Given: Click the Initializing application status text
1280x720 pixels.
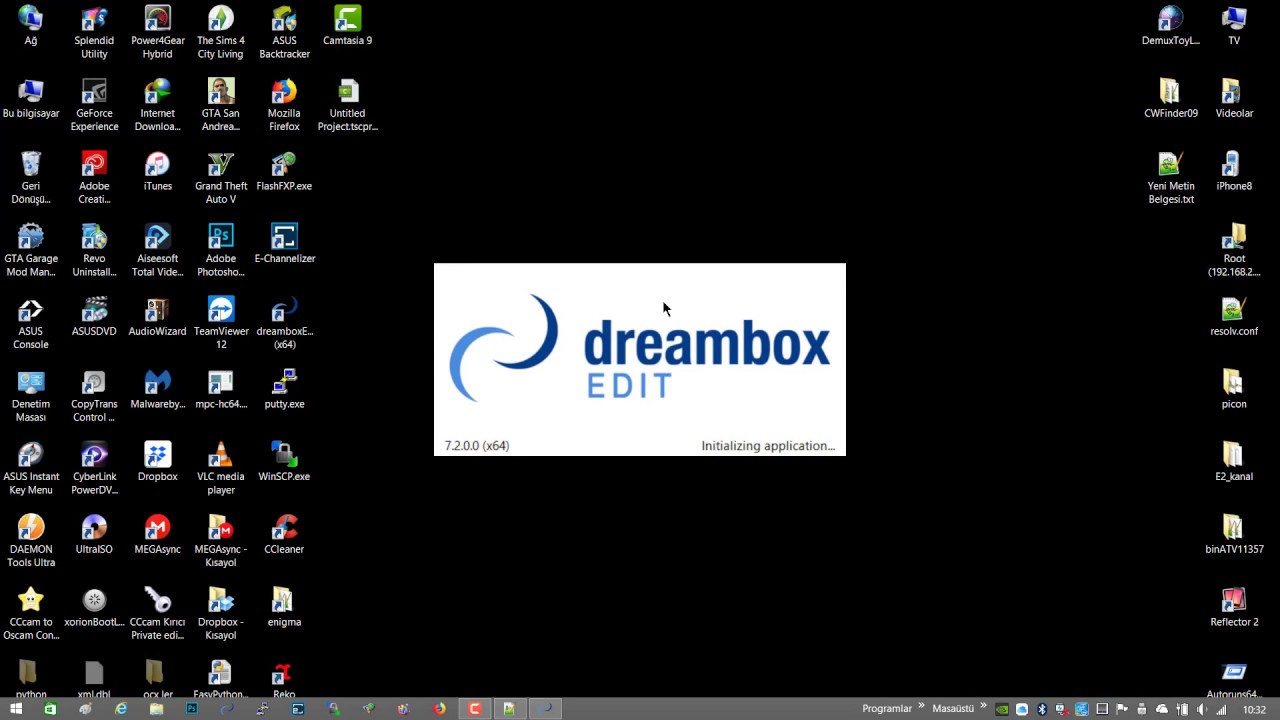Looking at the screenshot, I should tap(768, 446).
